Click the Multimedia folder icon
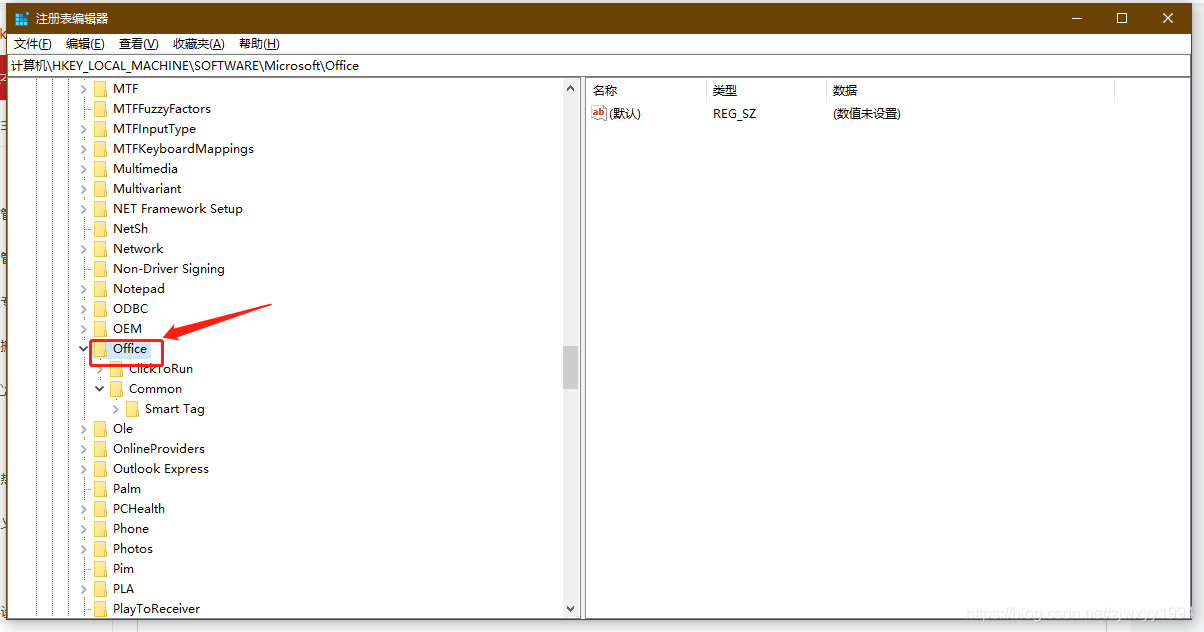The height and width of the screenshot is (632, 1204). tap(100, 169)
